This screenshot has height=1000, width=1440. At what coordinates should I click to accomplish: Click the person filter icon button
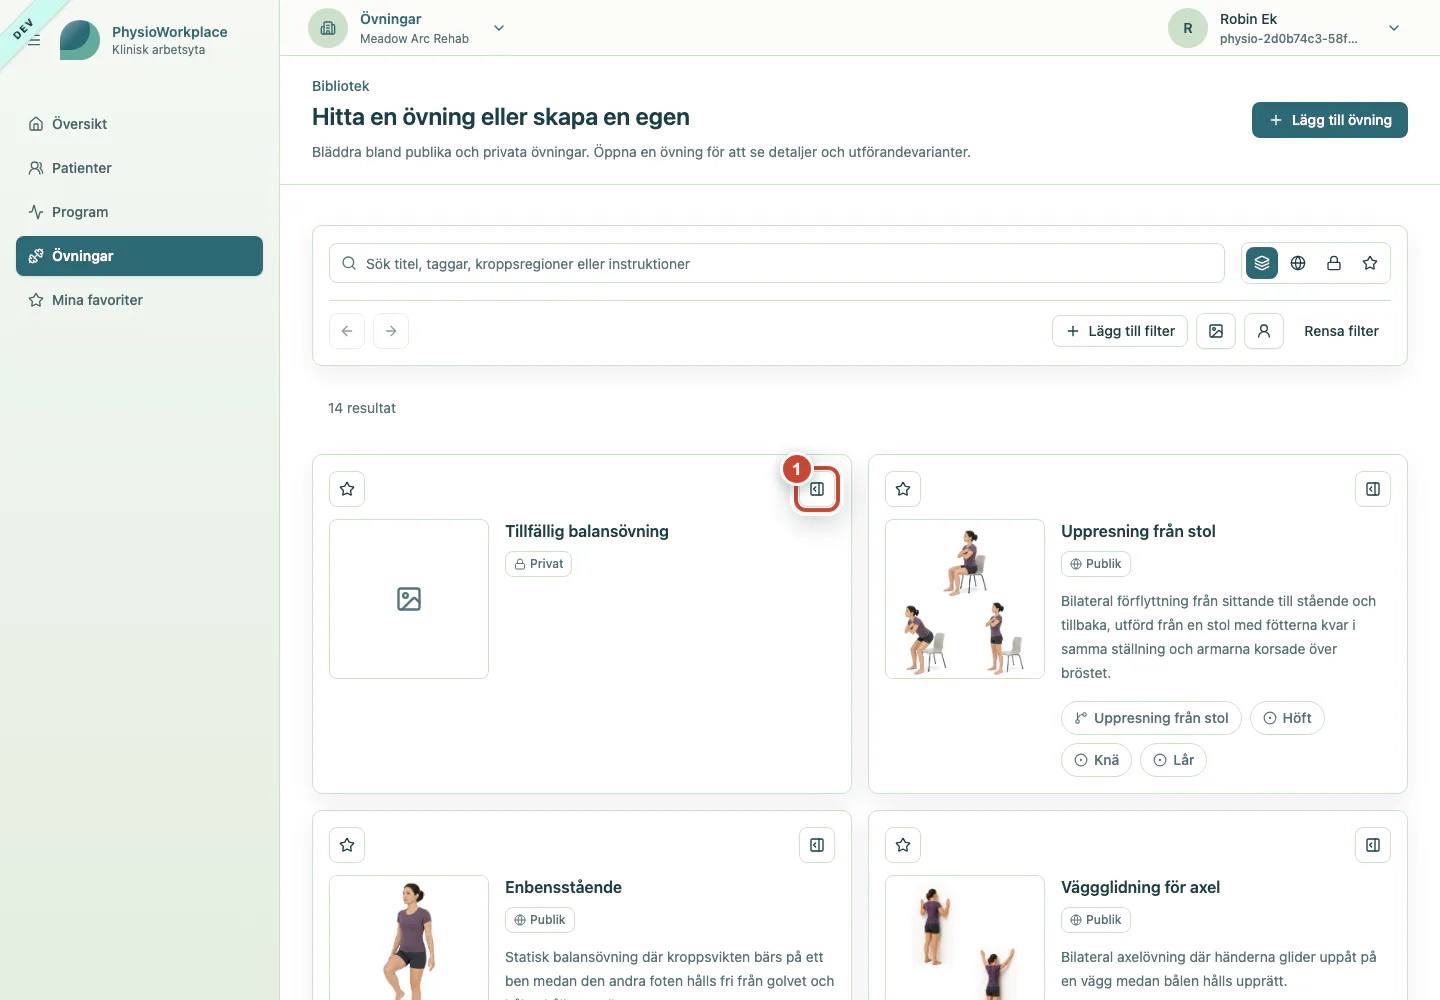tap(1264, 331)
